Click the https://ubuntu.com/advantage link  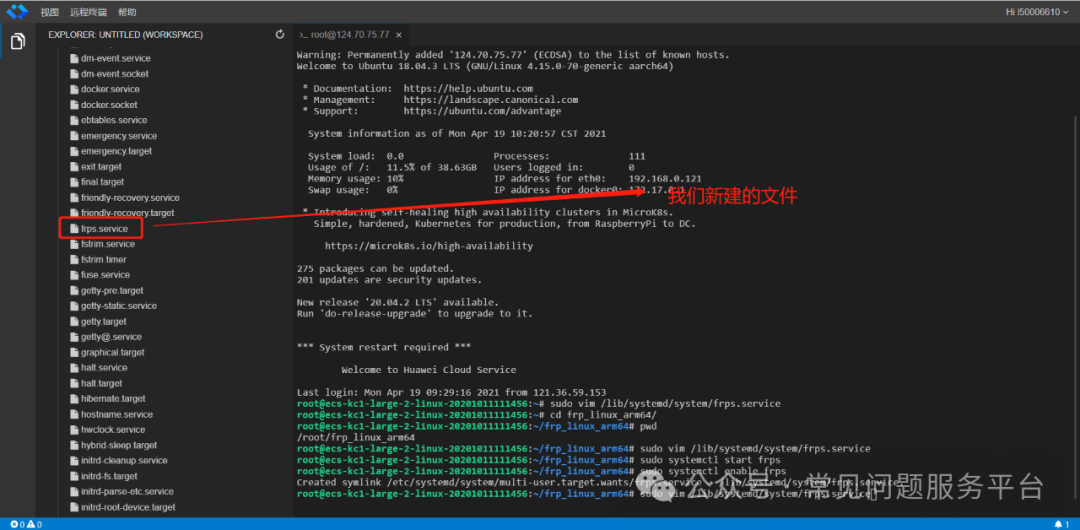click(x=482, y=111)
